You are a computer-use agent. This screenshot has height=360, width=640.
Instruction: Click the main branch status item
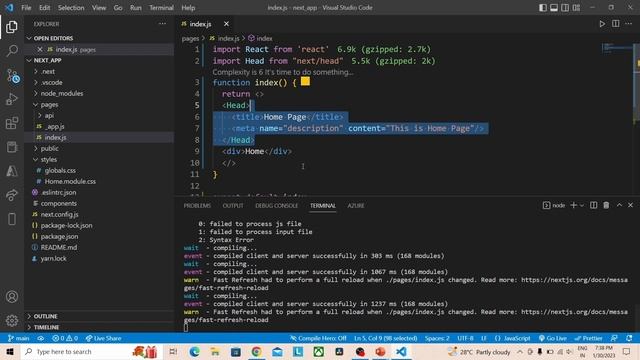pos(19,338)
